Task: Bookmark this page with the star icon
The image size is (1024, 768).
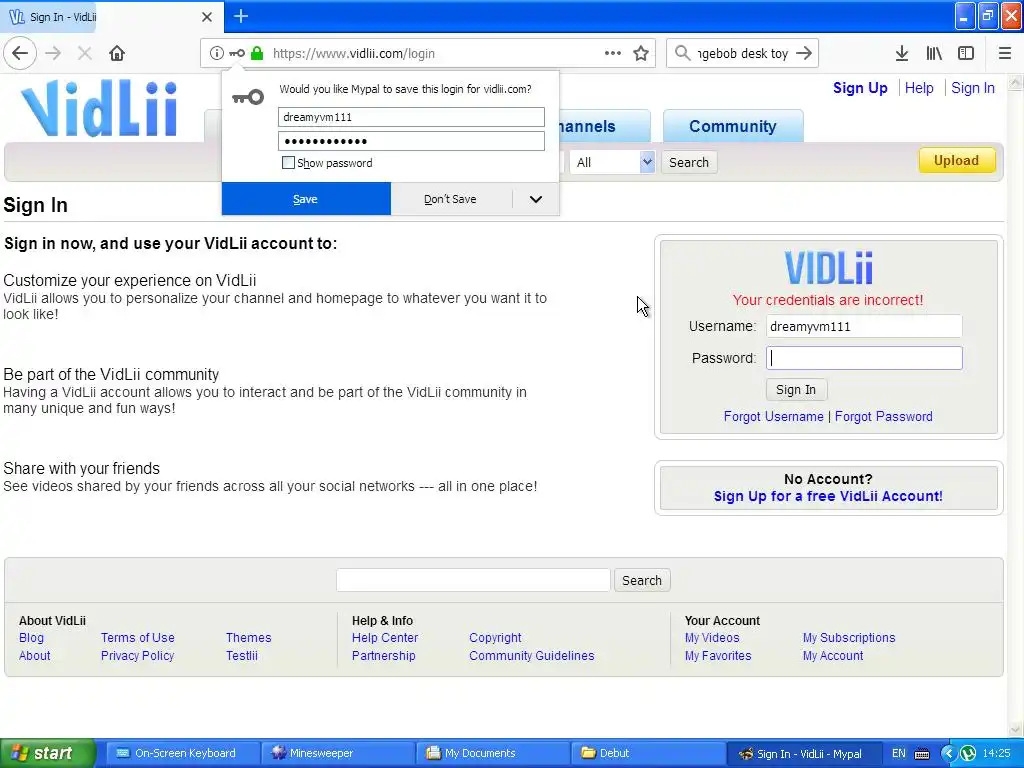Action: pyautogui.click(x=641, y=54)
